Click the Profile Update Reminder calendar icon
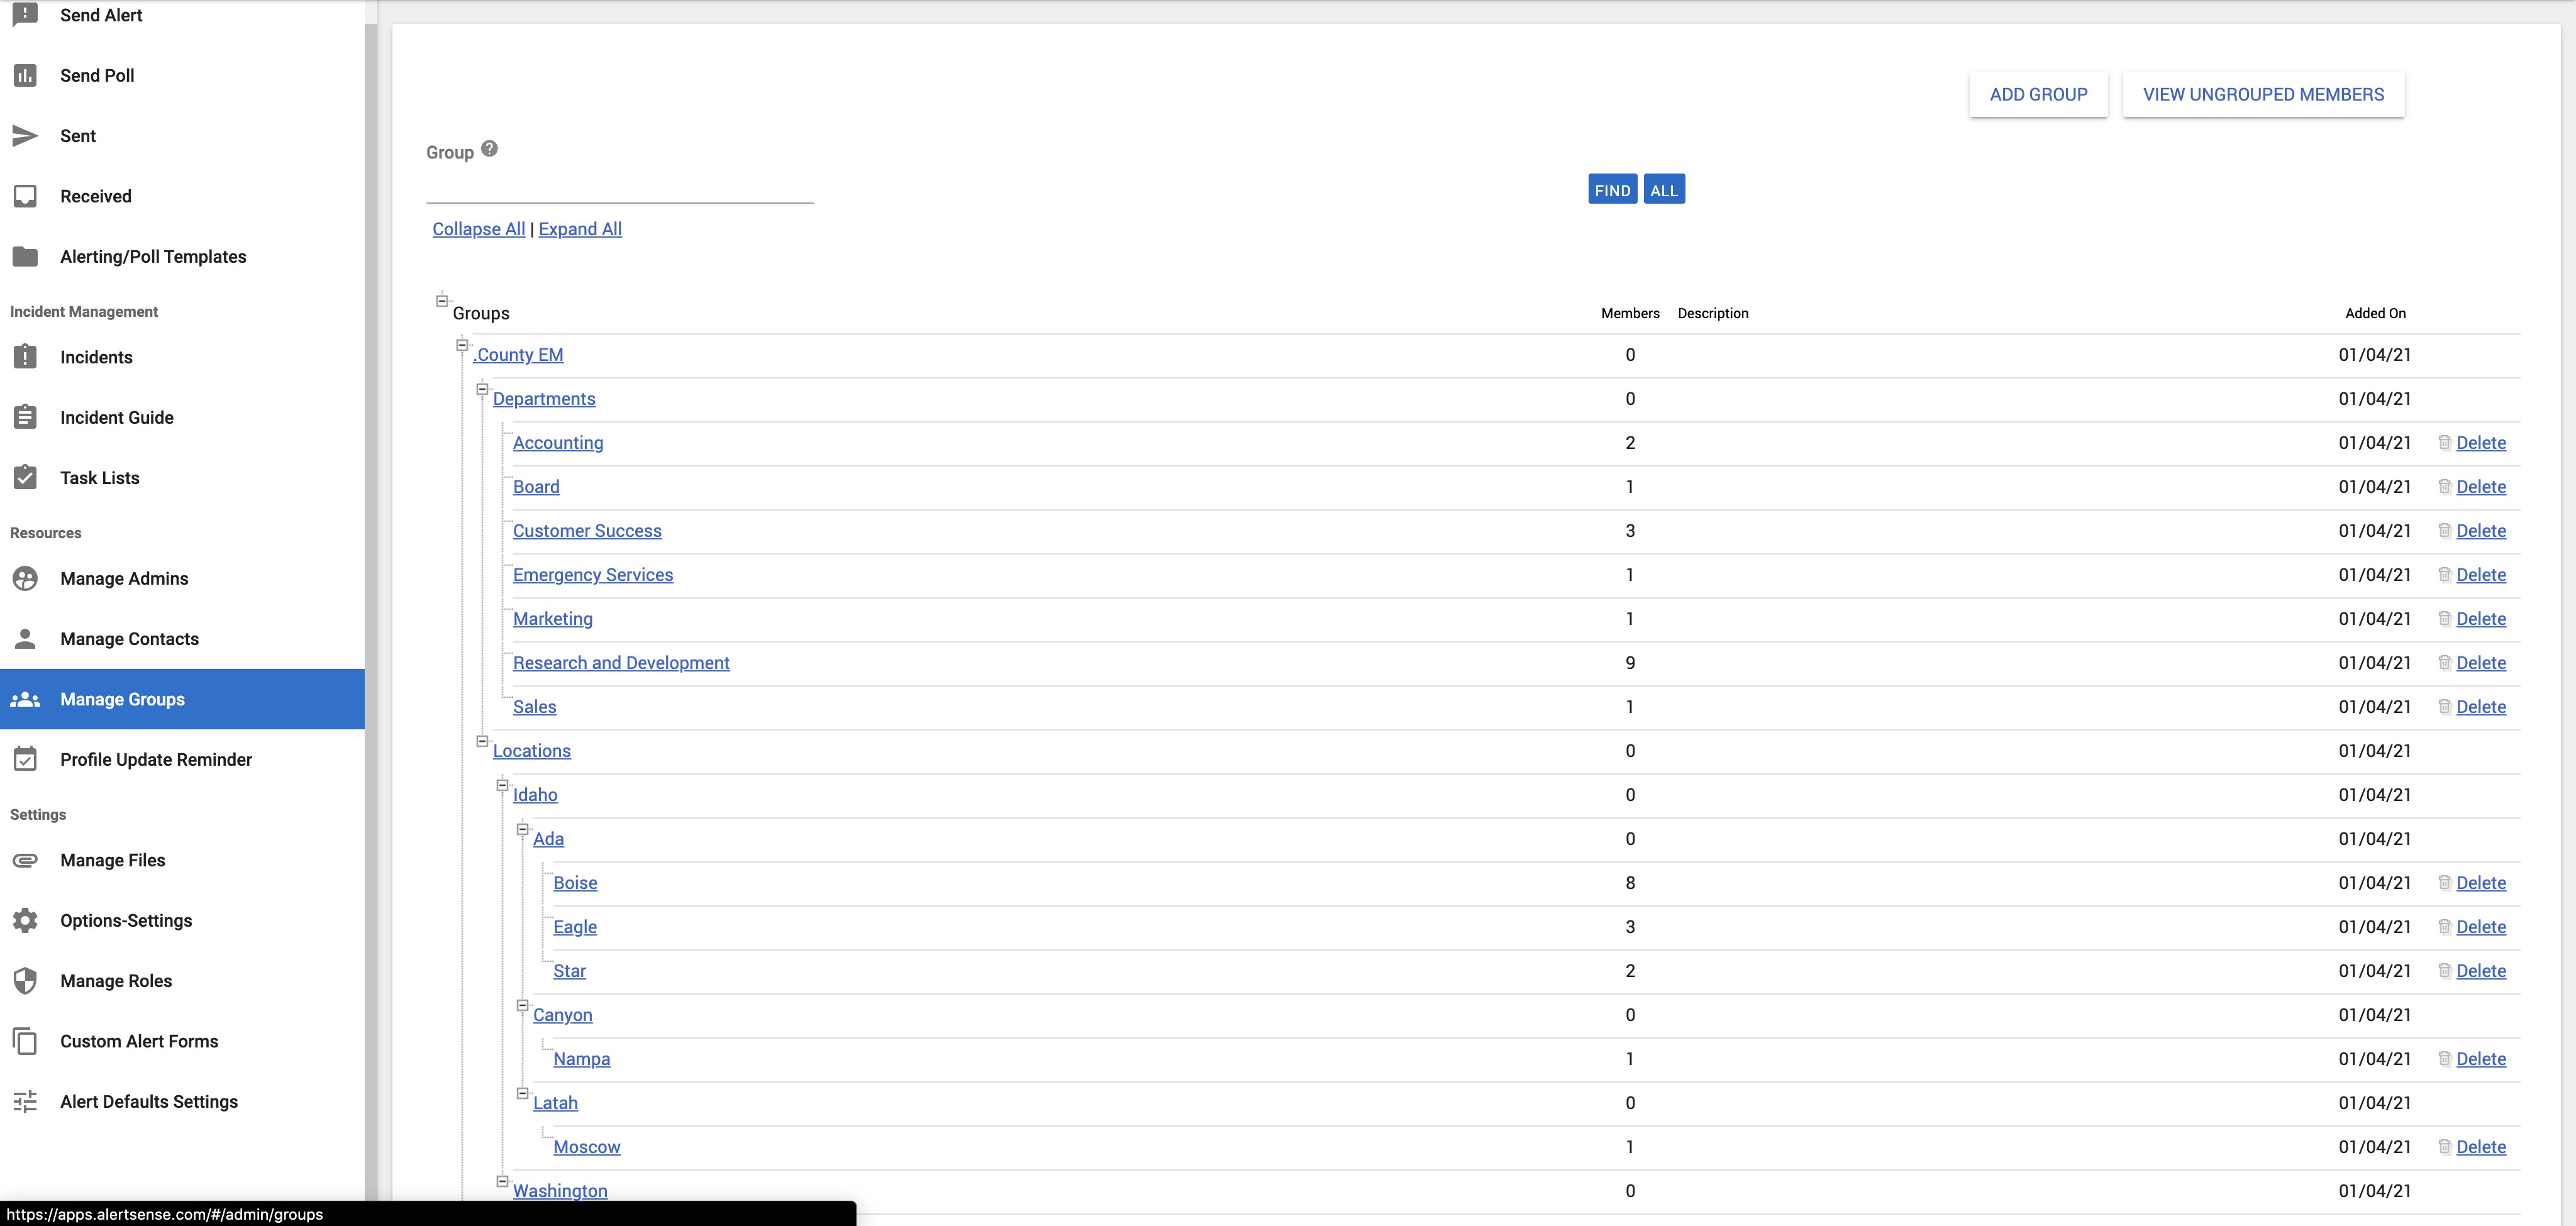This screenshot has height=1226, width=2576. pyautogui.click(x=25, y=759)
